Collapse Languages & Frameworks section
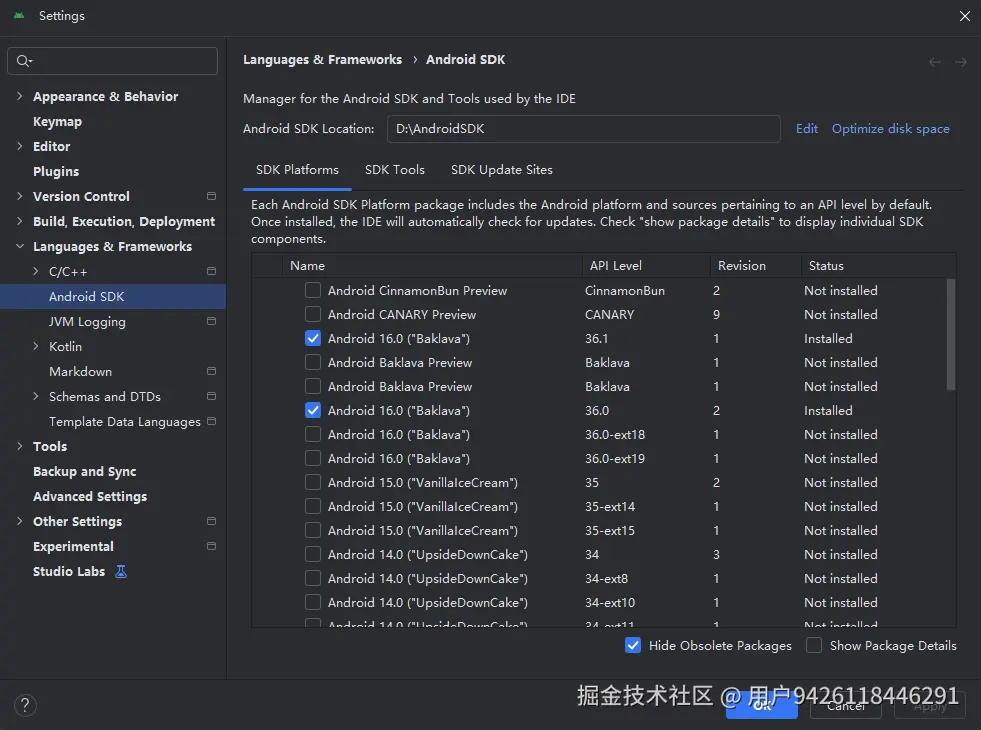Screen dimensions: 981x730 (x=19, y=246)
